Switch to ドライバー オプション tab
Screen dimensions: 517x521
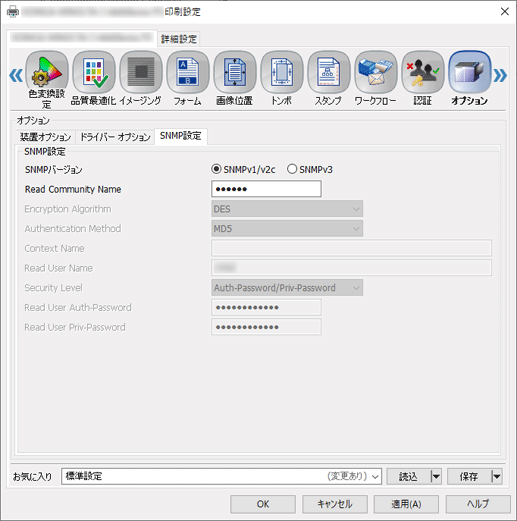115,137
